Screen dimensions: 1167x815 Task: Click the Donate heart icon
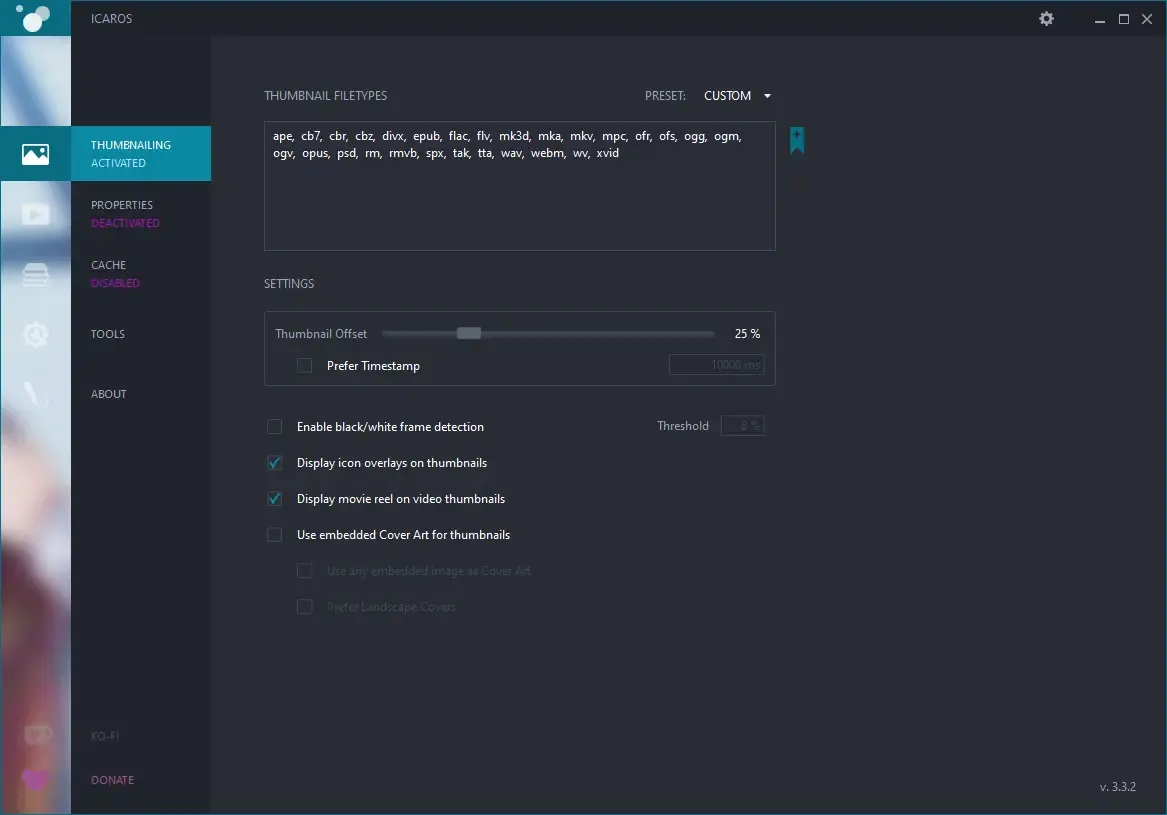(36, 779)
